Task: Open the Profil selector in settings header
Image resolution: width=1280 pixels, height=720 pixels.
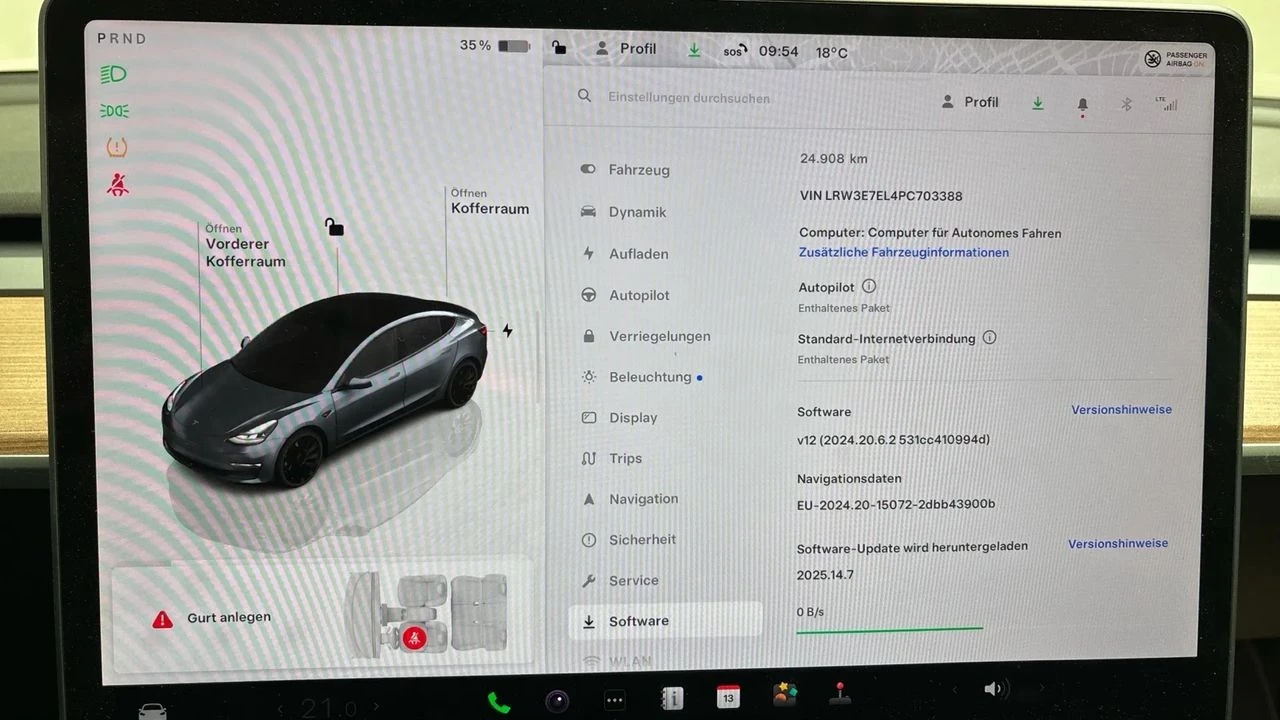Action: [x=971, y=102]
